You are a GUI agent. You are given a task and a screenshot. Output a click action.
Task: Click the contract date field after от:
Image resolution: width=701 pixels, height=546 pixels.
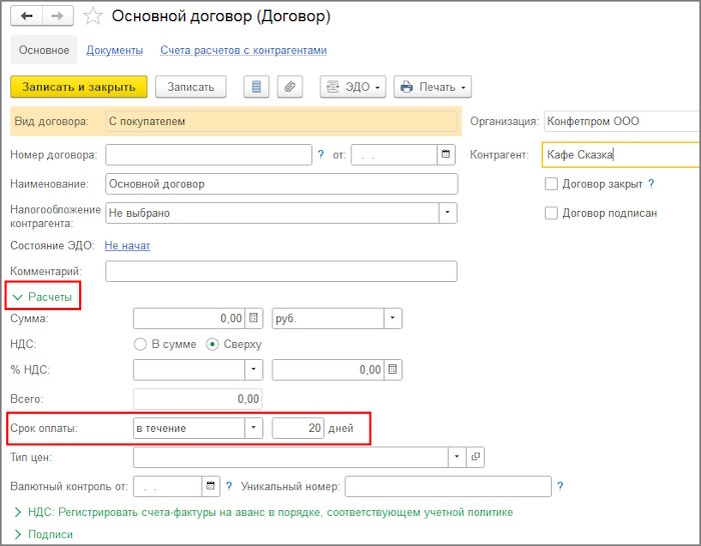coord(394,155)
